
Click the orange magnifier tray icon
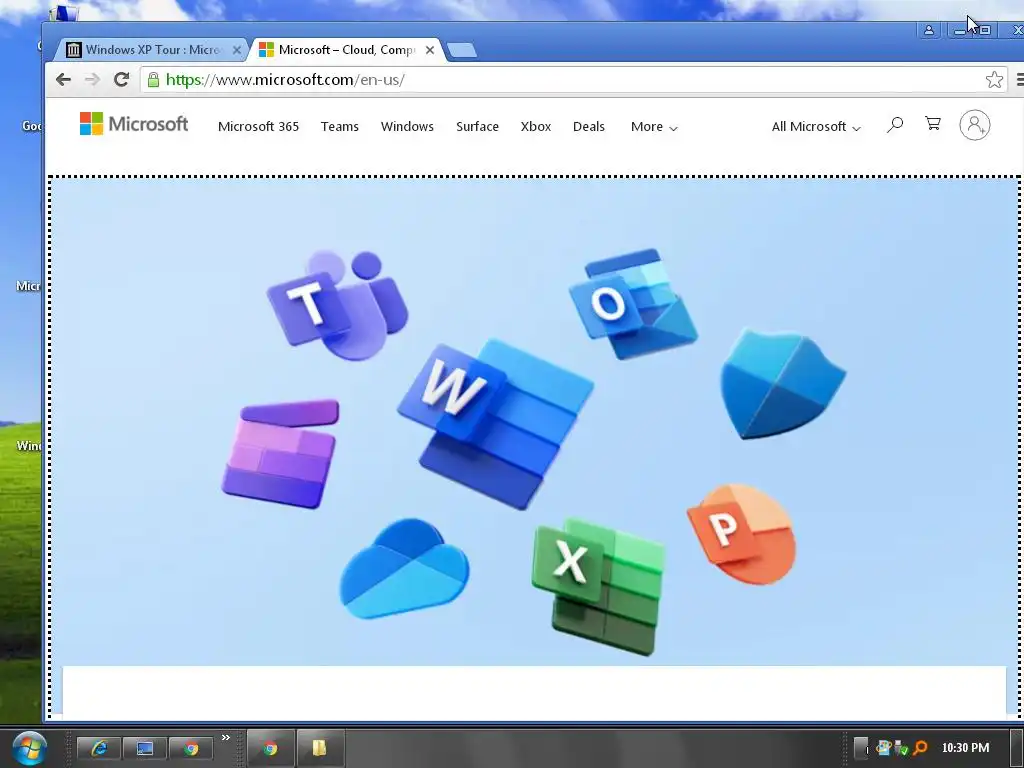tap(920, 748)
